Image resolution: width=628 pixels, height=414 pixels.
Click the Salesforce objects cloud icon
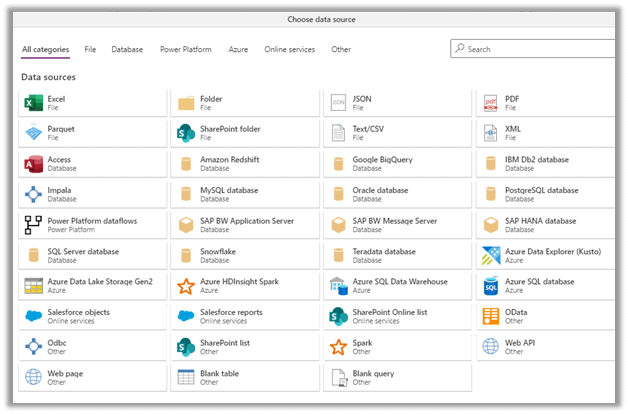(33, 316)
